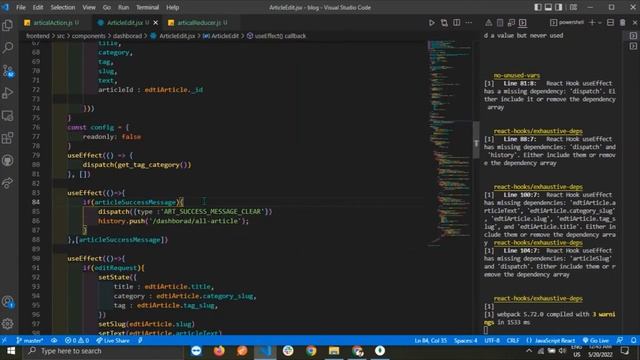Open the Manage gear menu

pyautogui.click(x=8, y=324)
